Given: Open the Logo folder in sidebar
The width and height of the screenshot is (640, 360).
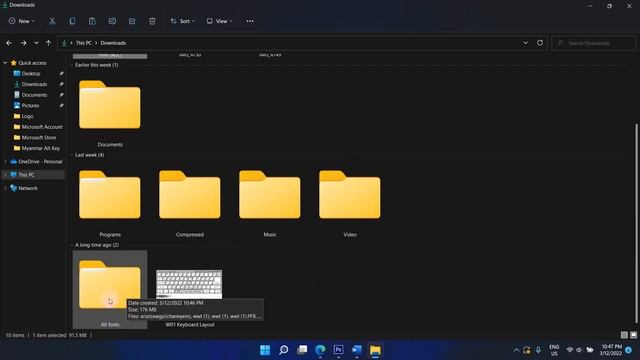Looking at the screenshot, I should pyautogui.click(x=27, y=116).
